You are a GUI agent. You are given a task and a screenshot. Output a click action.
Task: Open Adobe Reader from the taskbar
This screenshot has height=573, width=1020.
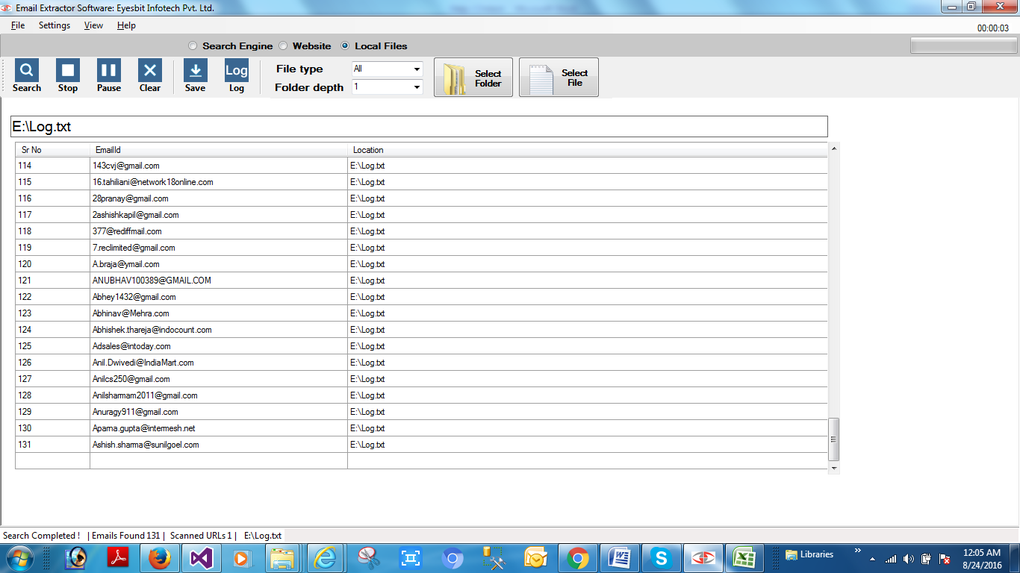tap(118, 559)
